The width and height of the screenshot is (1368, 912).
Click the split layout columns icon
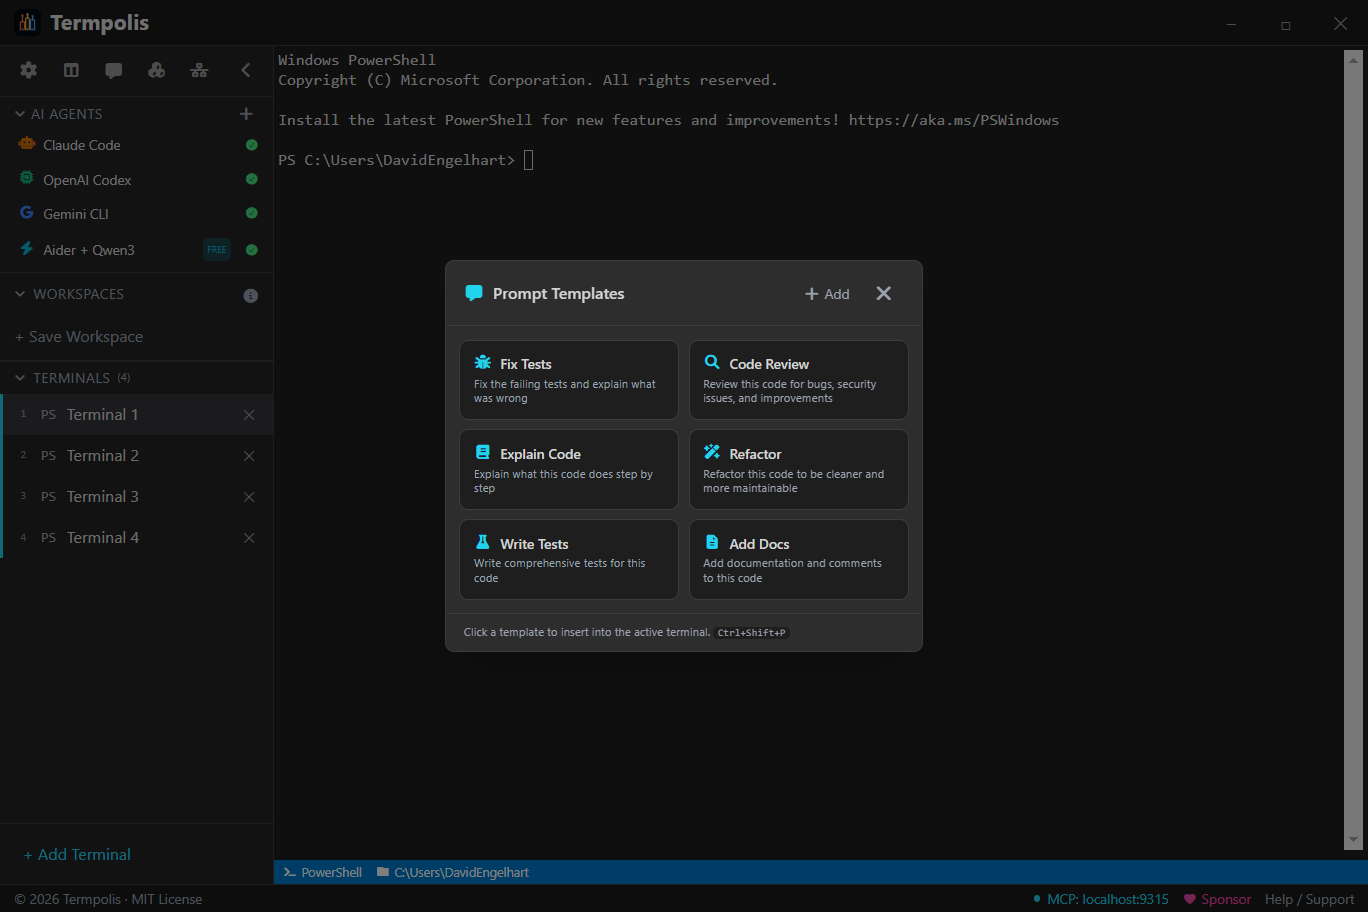(71, 70)
